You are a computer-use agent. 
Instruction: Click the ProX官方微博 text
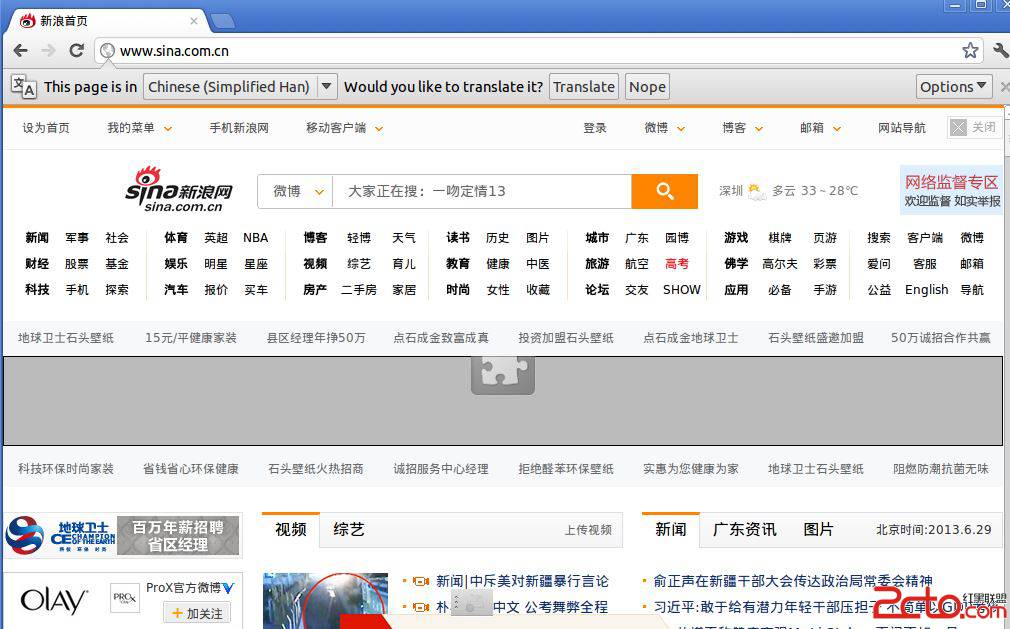tap(183, 588)
